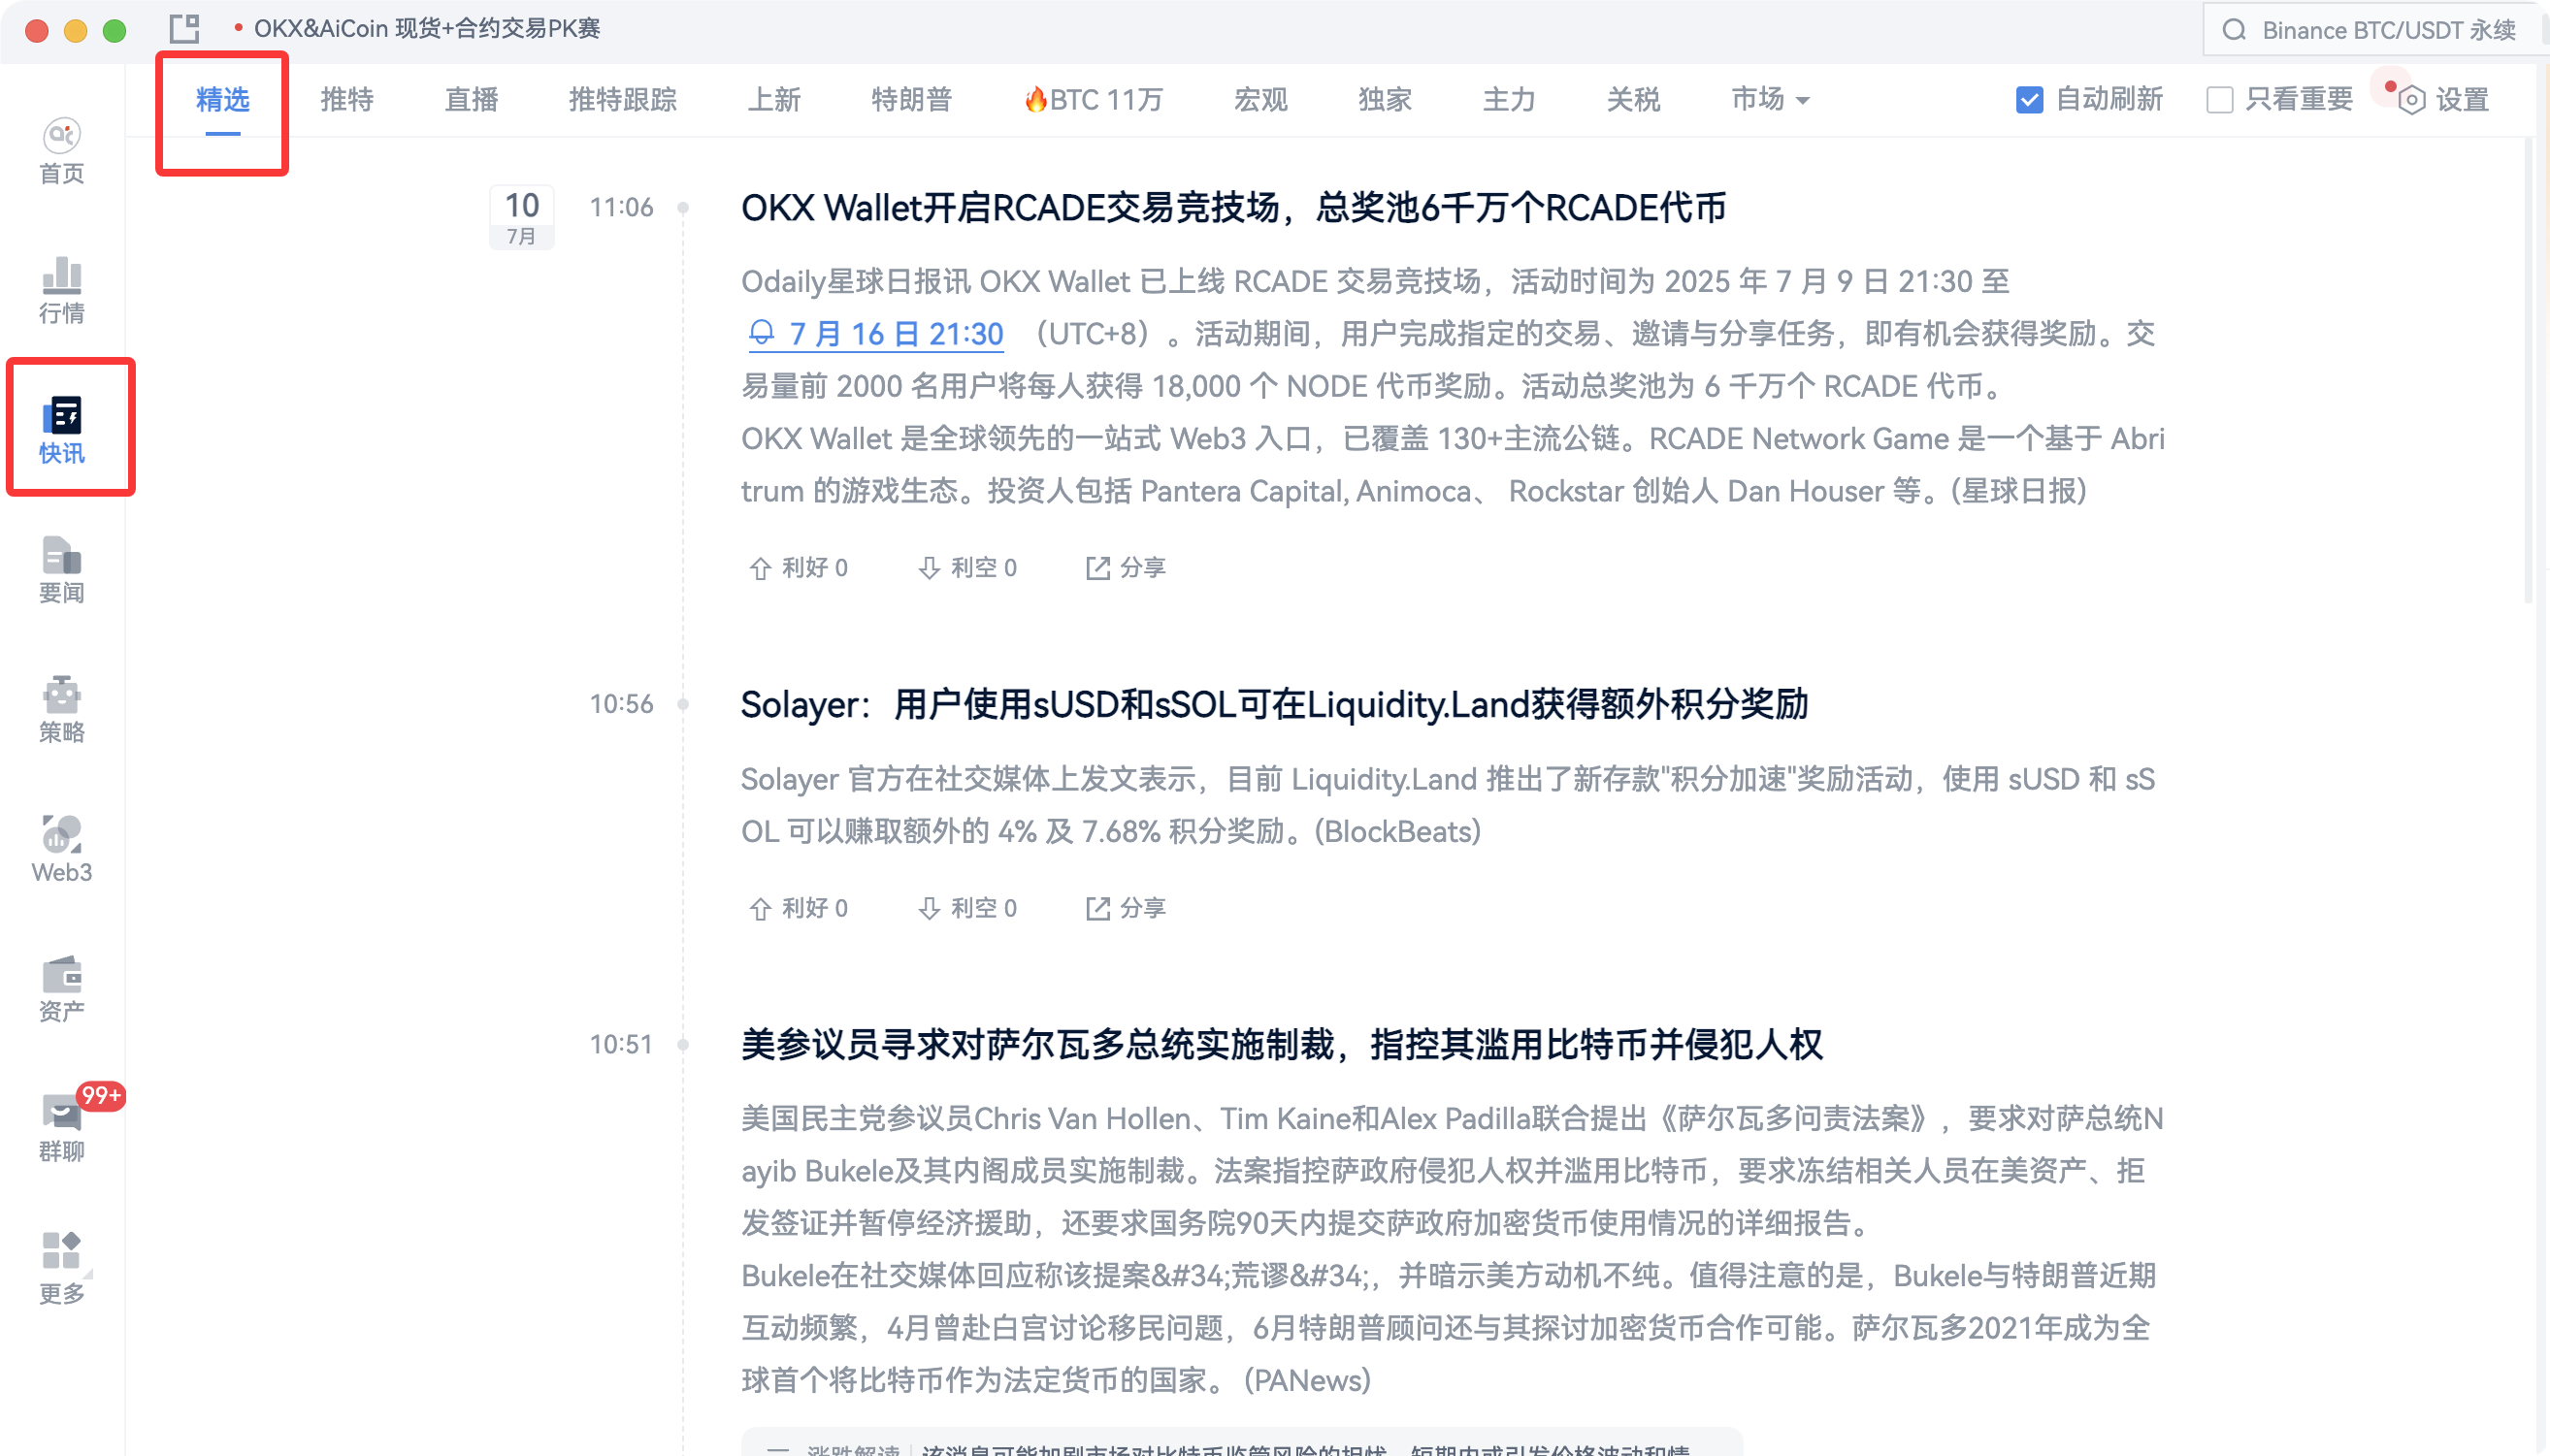2550x1456 pixels.
Task: Click the 10:51 timestamp
Action: point(621,1044)
